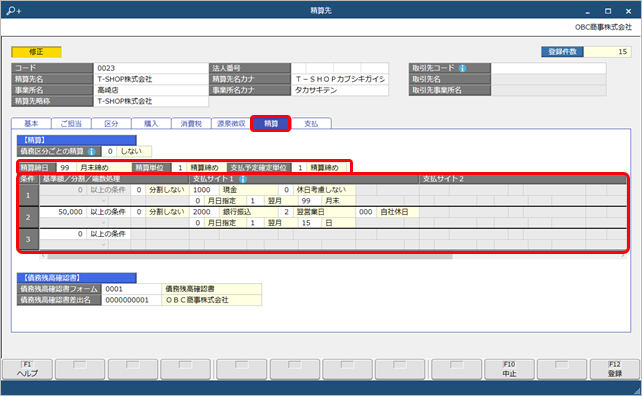Click the empty 取引先コード input field
The width and height of the screenshot is (642, 396).
coord(548,68)
